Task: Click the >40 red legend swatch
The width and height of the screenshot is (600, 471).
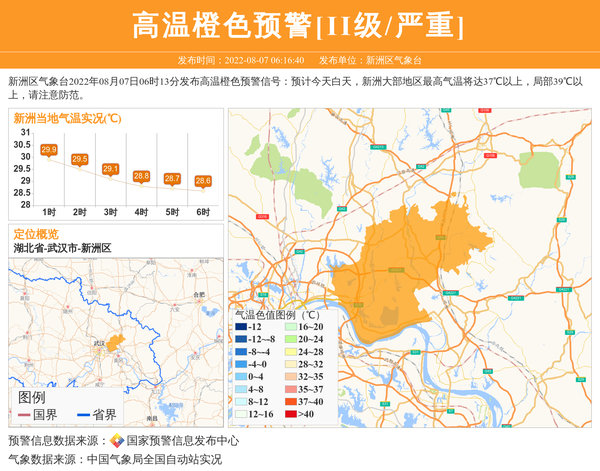Action: click(290, 414)
